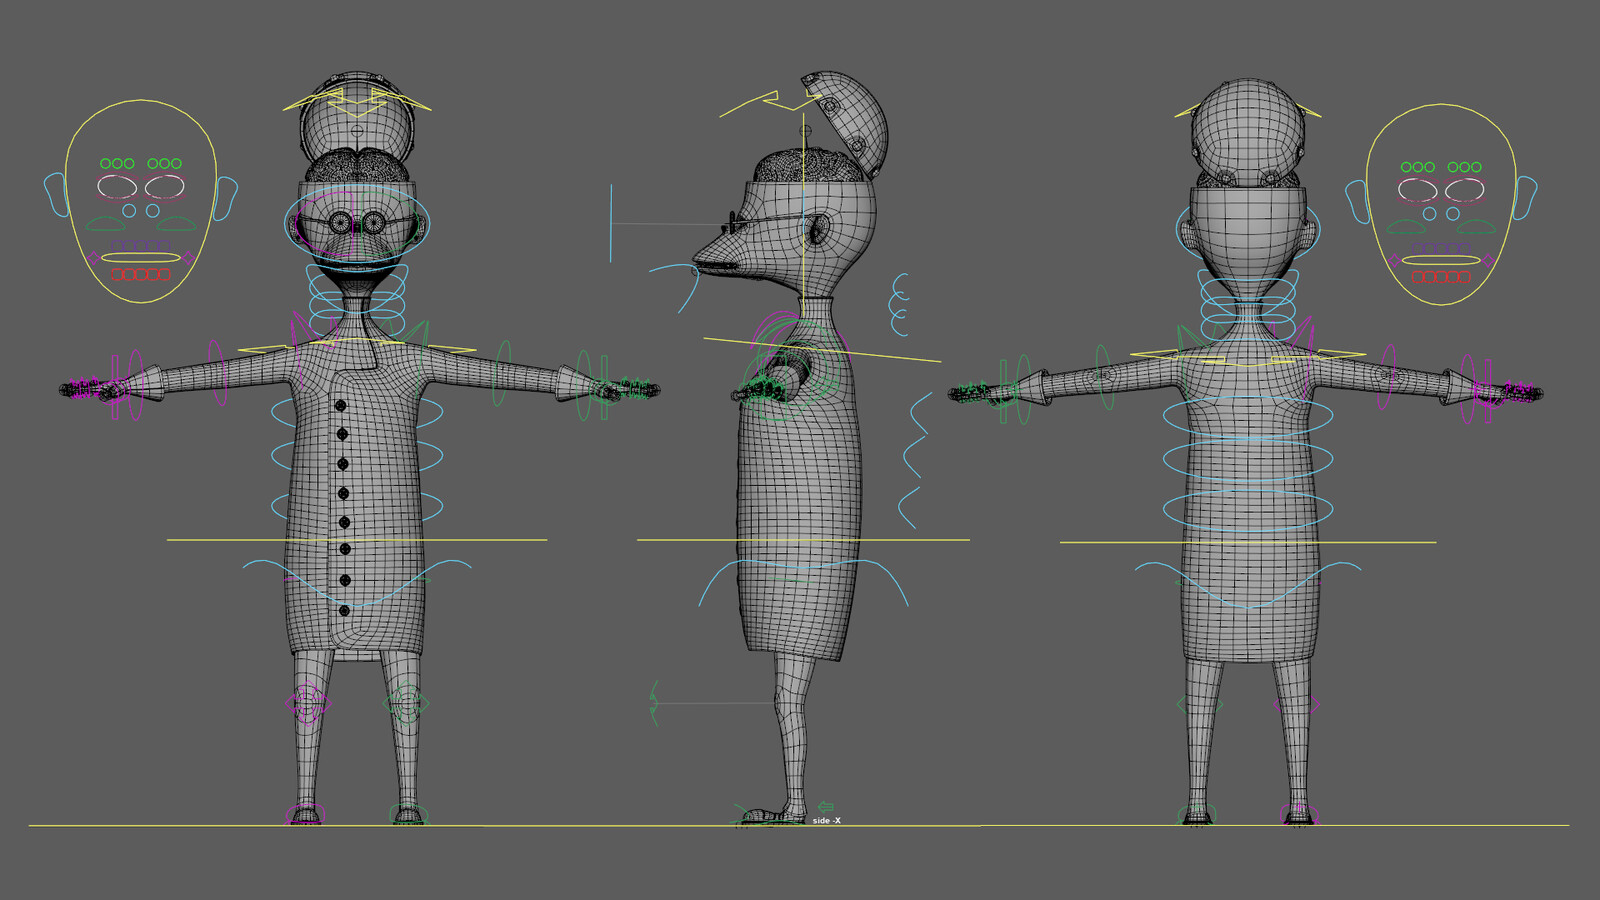Viewport: 1600px width, 900px height.
Task: Select left magenta mouth-corner diamond, back-view face panel
Action: (x=1395, y=261)
